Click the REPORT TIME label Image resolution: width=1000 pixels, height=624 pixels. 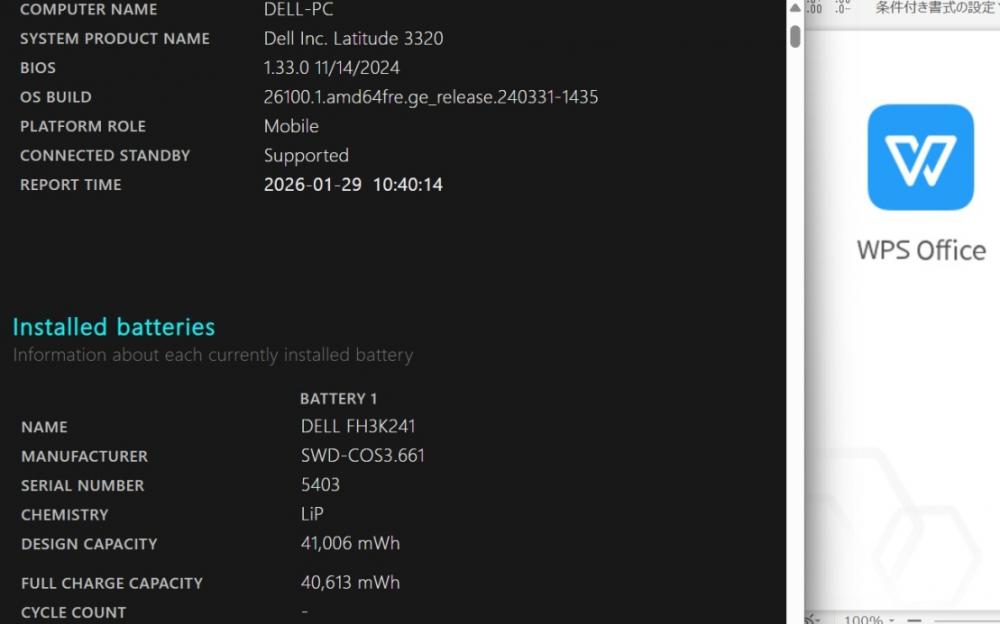70,185
